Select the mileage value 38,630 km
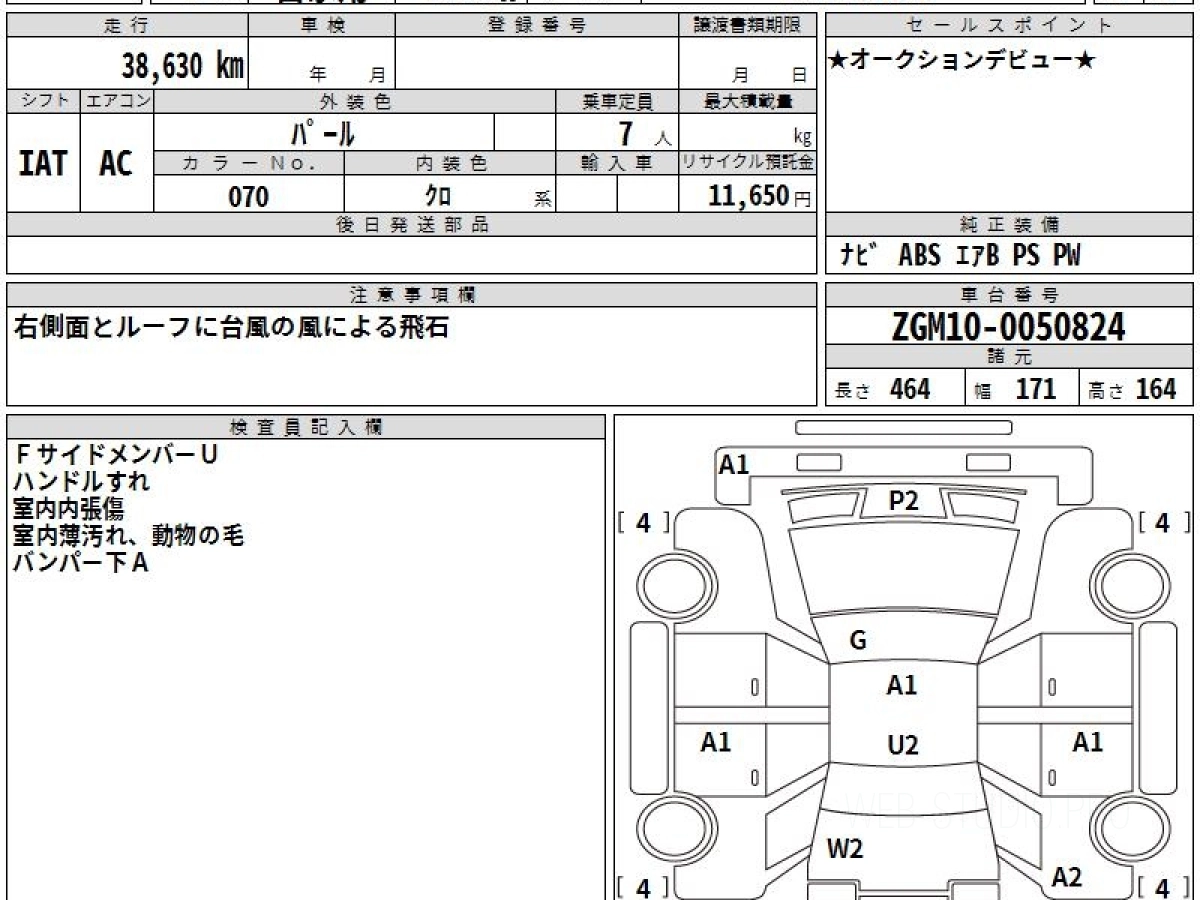 182,66
